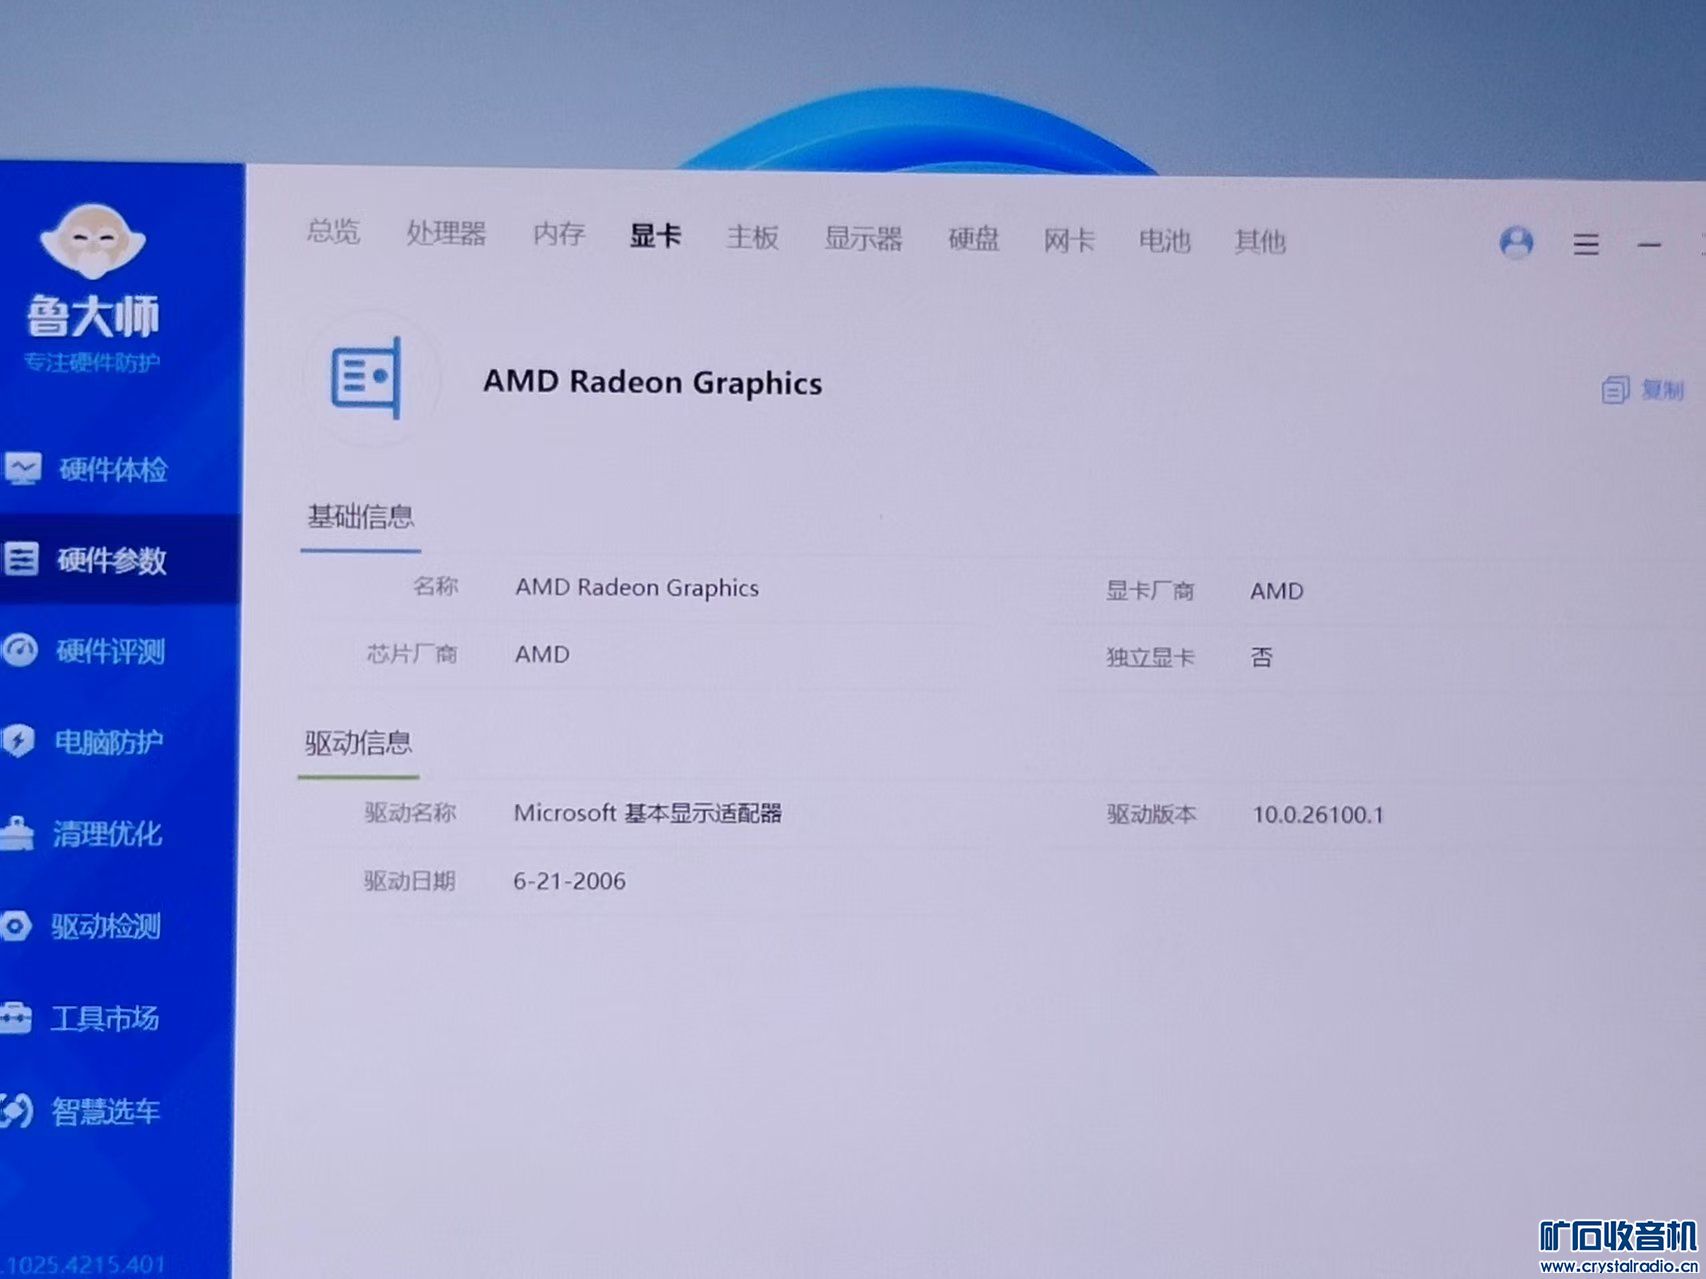1706x1279 pixels.
Task: Open 工具市场 in the sidebar
Action: pyautogui.click(x=105, y=1019)
